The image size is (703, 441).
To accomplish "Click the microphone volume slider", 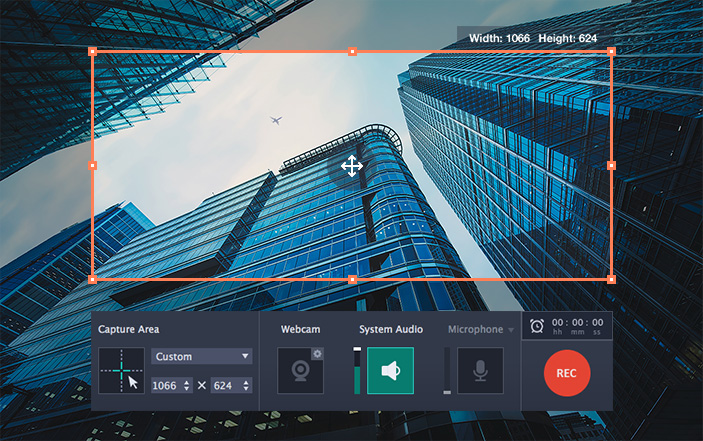I will click(447, 371).
